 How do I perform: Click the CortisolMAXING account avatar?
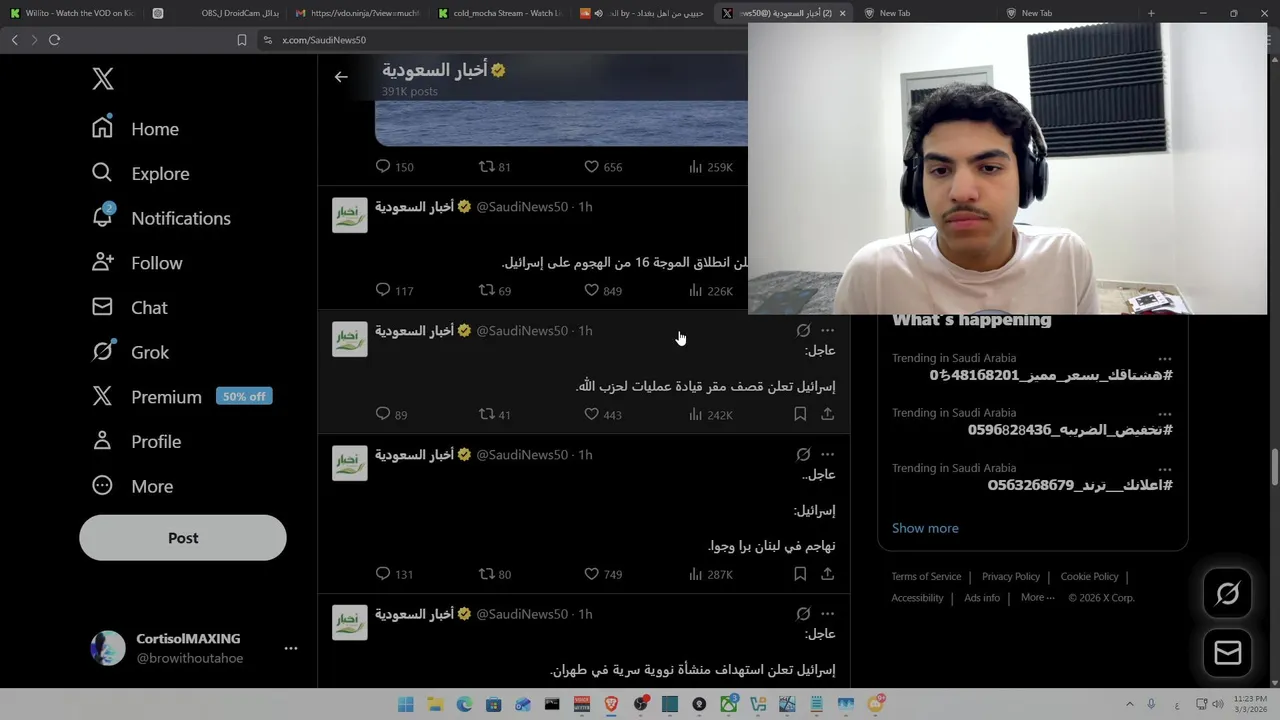point(108,648)
